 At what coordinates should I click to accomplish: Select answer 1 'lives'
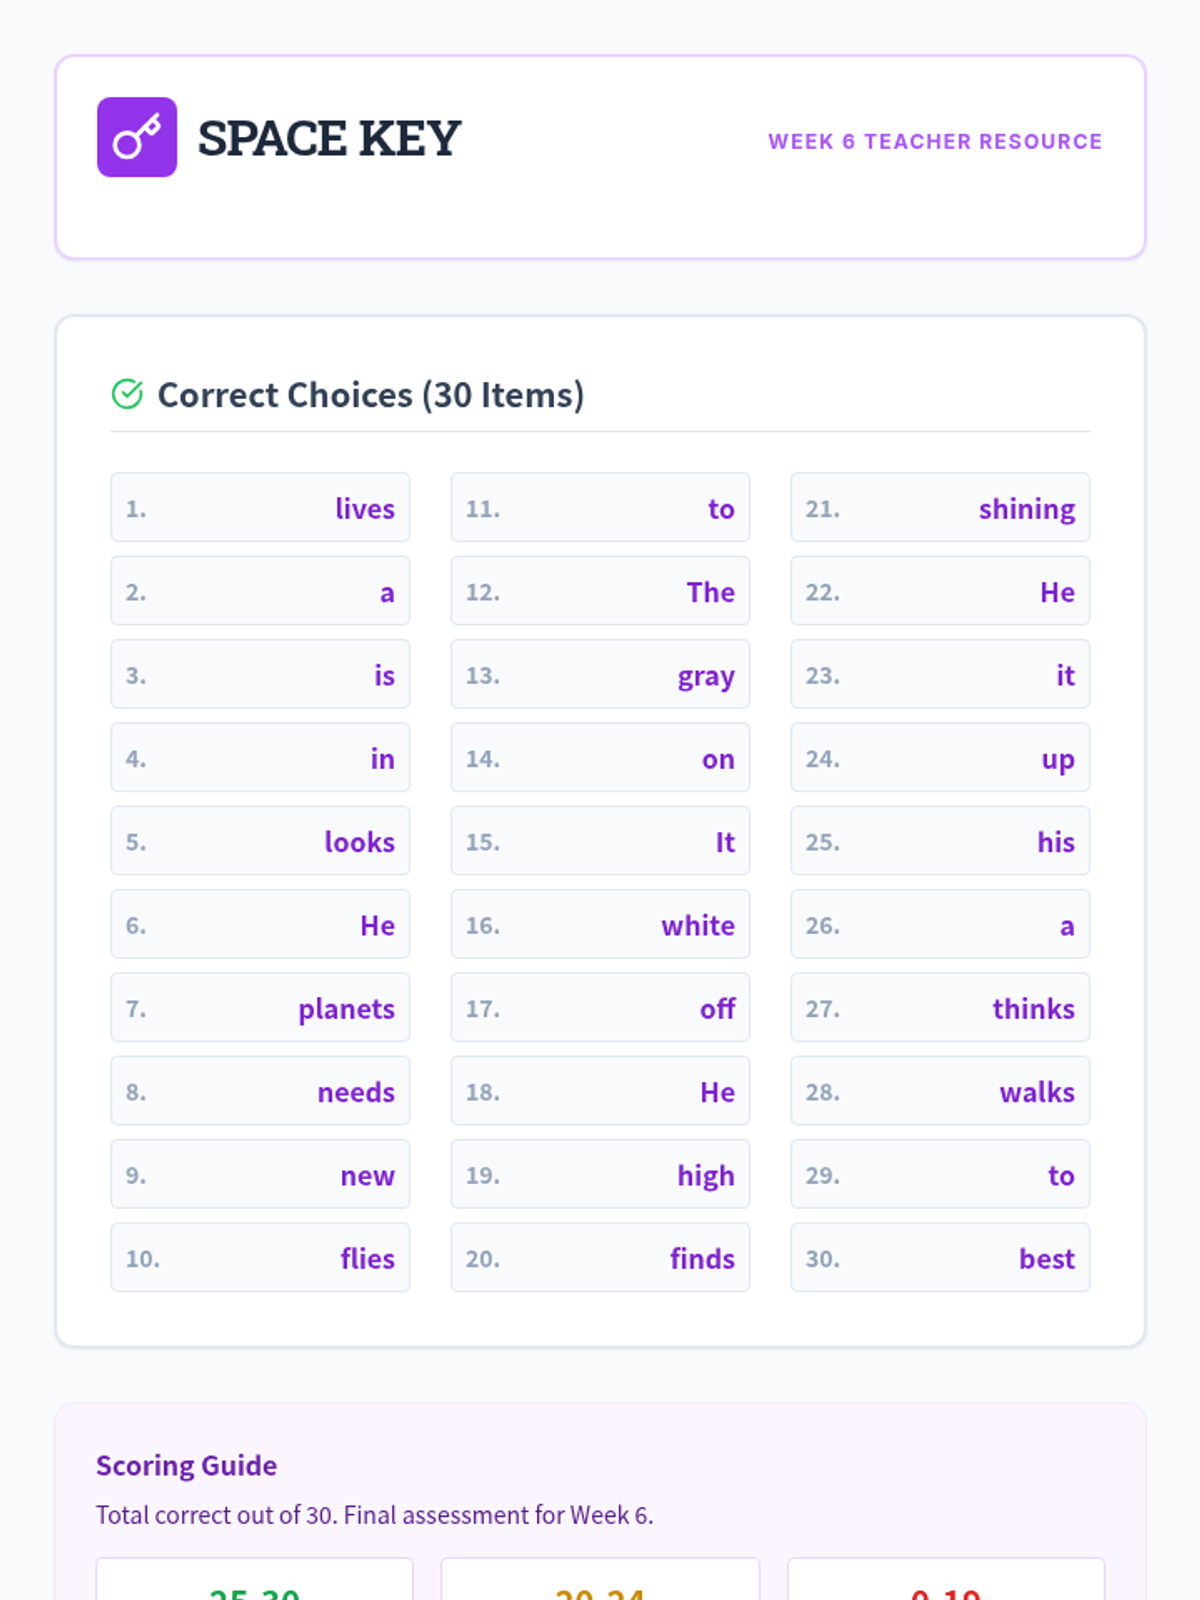click(x=260, y=508)
